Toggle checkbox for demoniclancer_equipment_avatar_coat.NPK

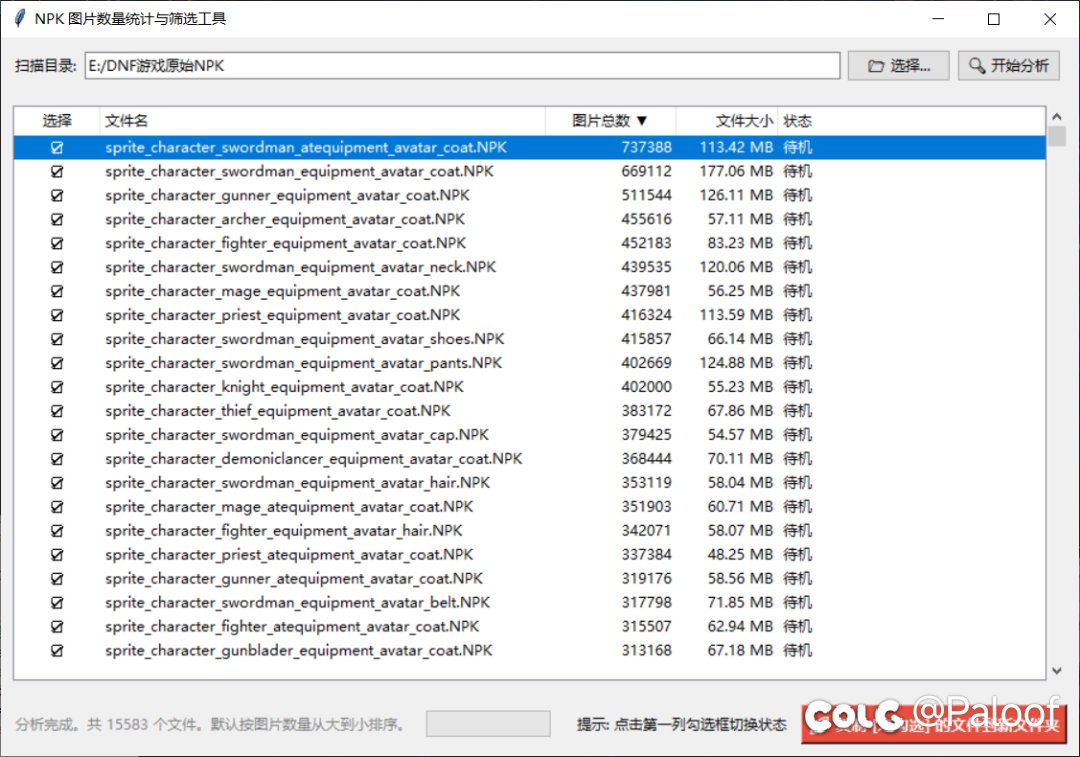(57, 459)
